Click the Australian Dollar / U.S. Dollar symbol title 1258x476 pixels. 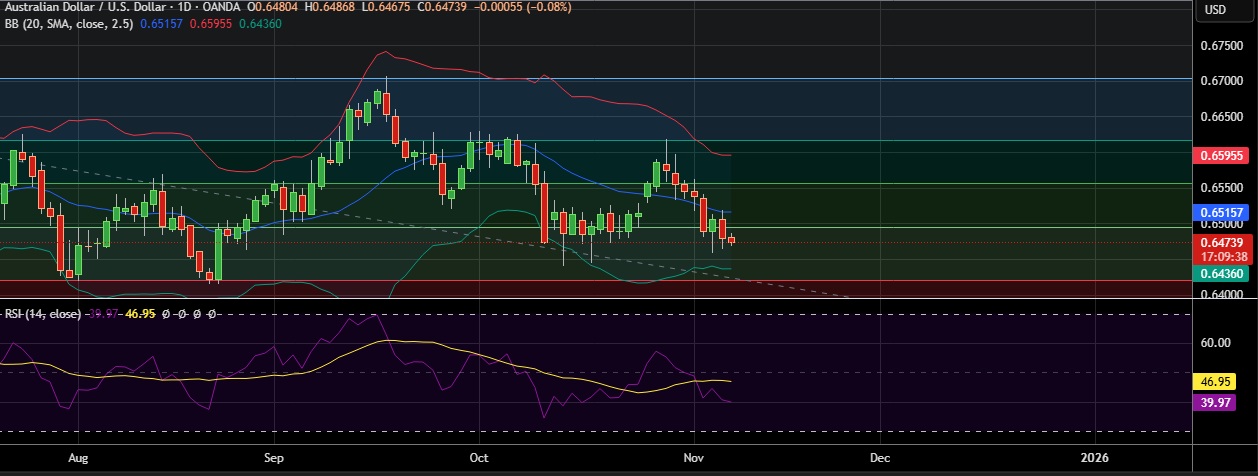point(83,9)
